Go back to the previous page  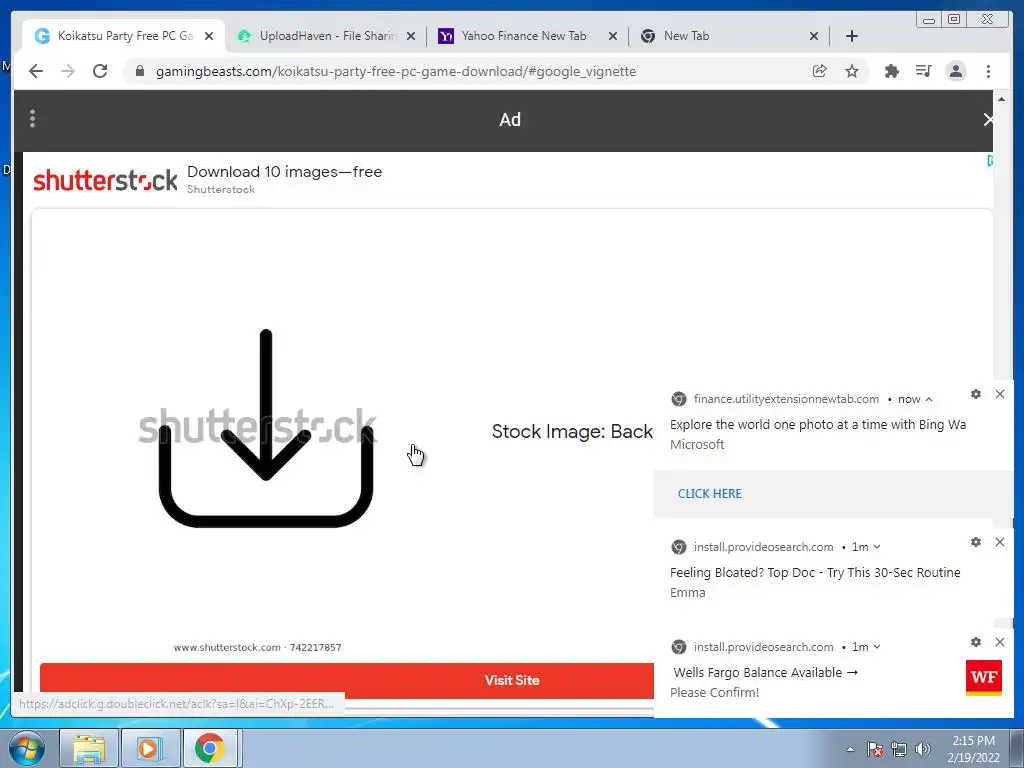click(x=36, y=71)
